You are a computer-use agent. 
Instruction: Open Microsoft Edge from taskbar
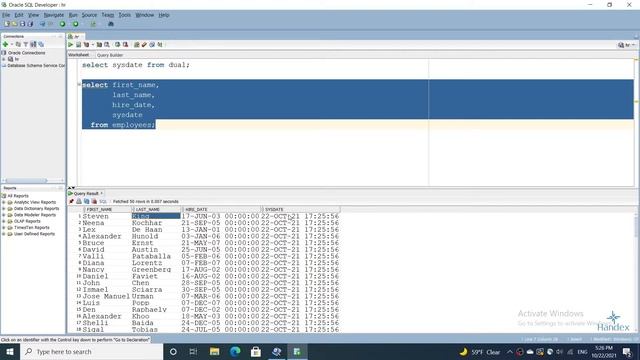coord(235,351)
